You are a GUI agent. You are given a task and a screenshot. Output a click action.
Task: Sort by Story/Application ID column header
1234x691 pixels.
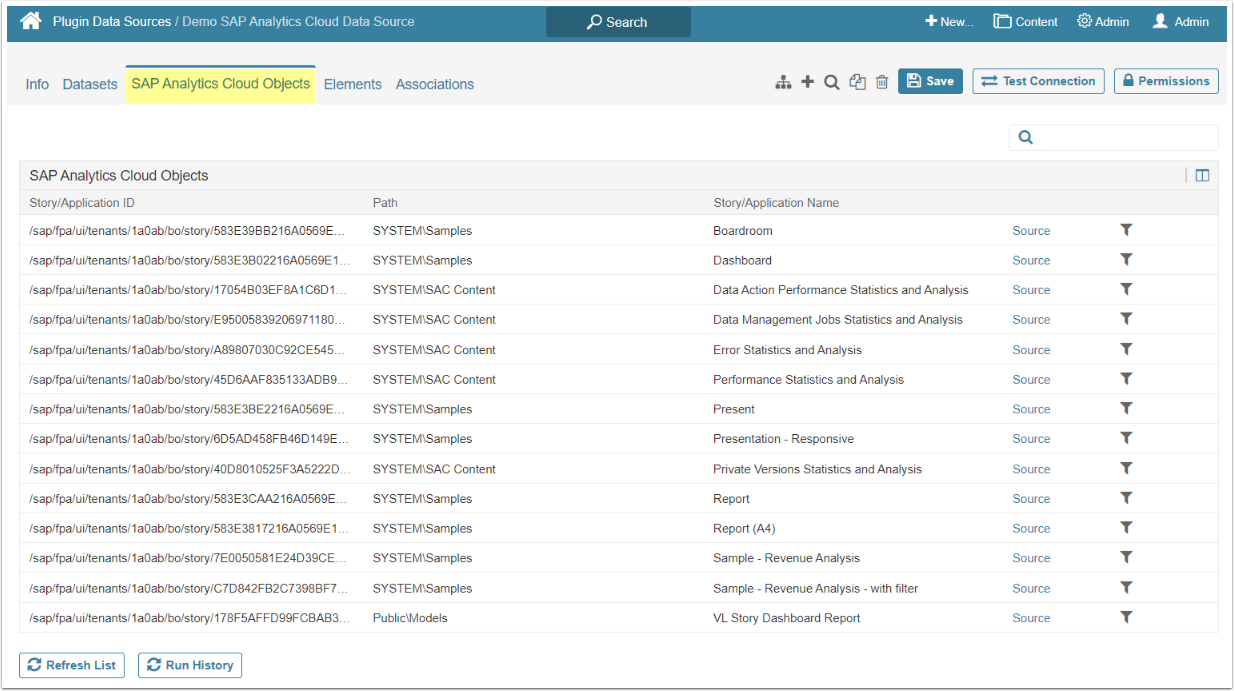[82, 203]
